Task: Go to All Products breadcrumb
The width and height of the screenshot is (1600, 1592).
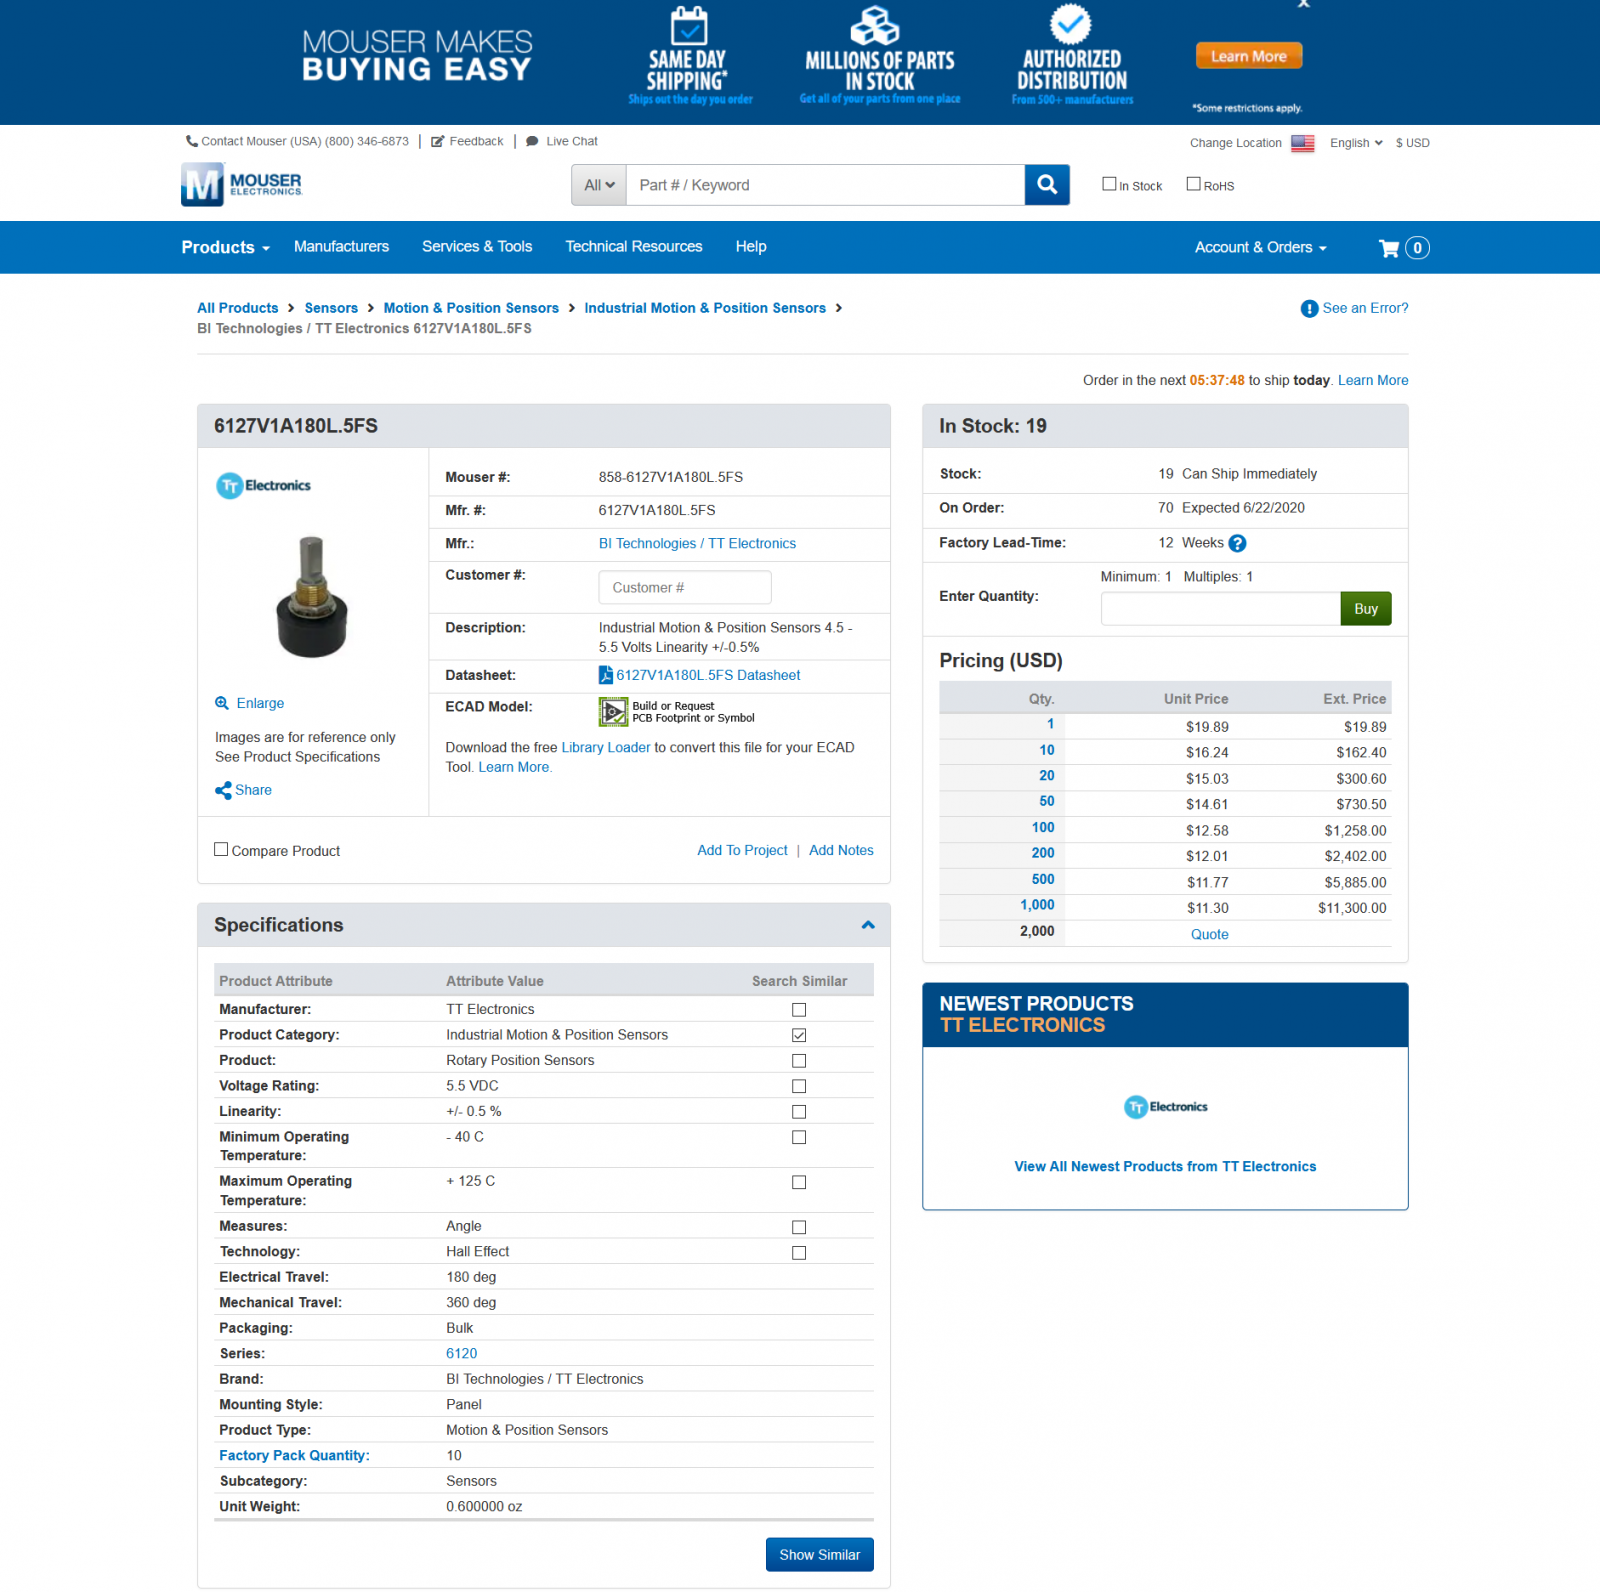Action: (238, 308)
